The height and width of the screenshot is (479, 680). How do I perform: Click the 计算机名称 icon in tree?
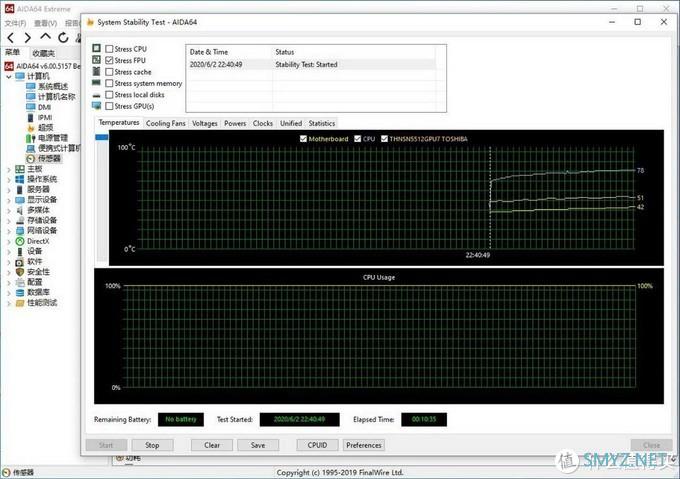pos(30,97)
